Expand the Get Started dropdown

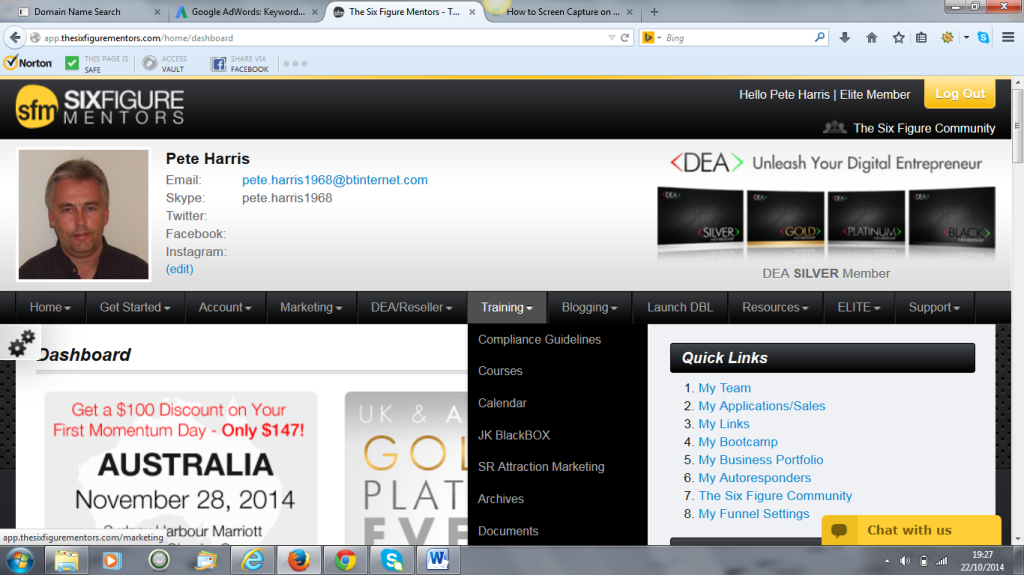[135, 307]
